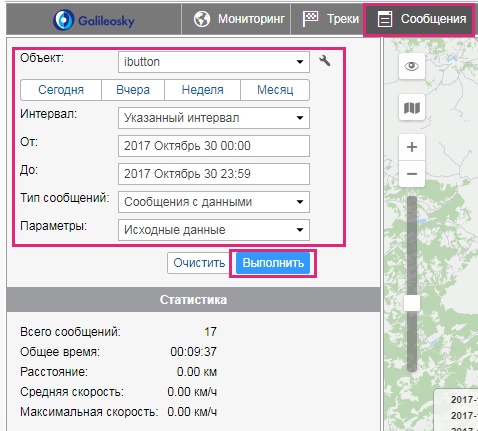The width and height of the screenshot is (478, 431).
Task: Click the Максимальная скорость label
Action: (89, 412)
